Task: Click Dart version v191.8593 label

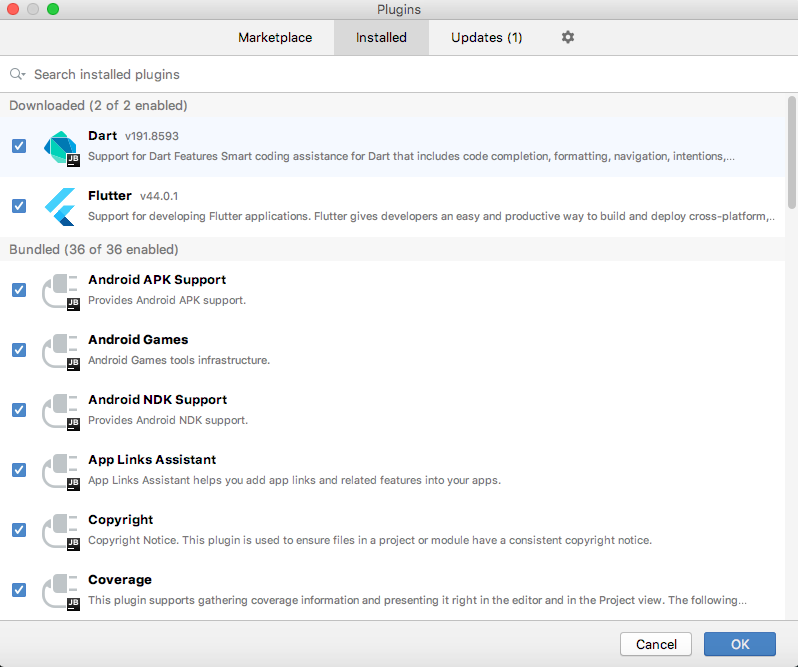Action: point(152,136)
